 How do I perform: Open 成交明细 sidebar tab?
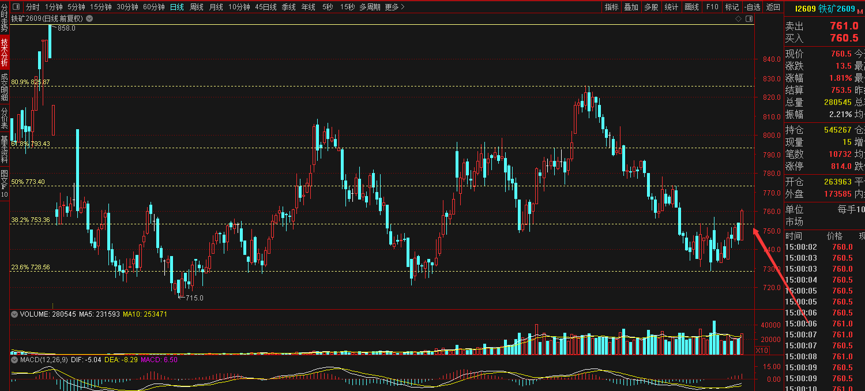(x=4, y=87)
